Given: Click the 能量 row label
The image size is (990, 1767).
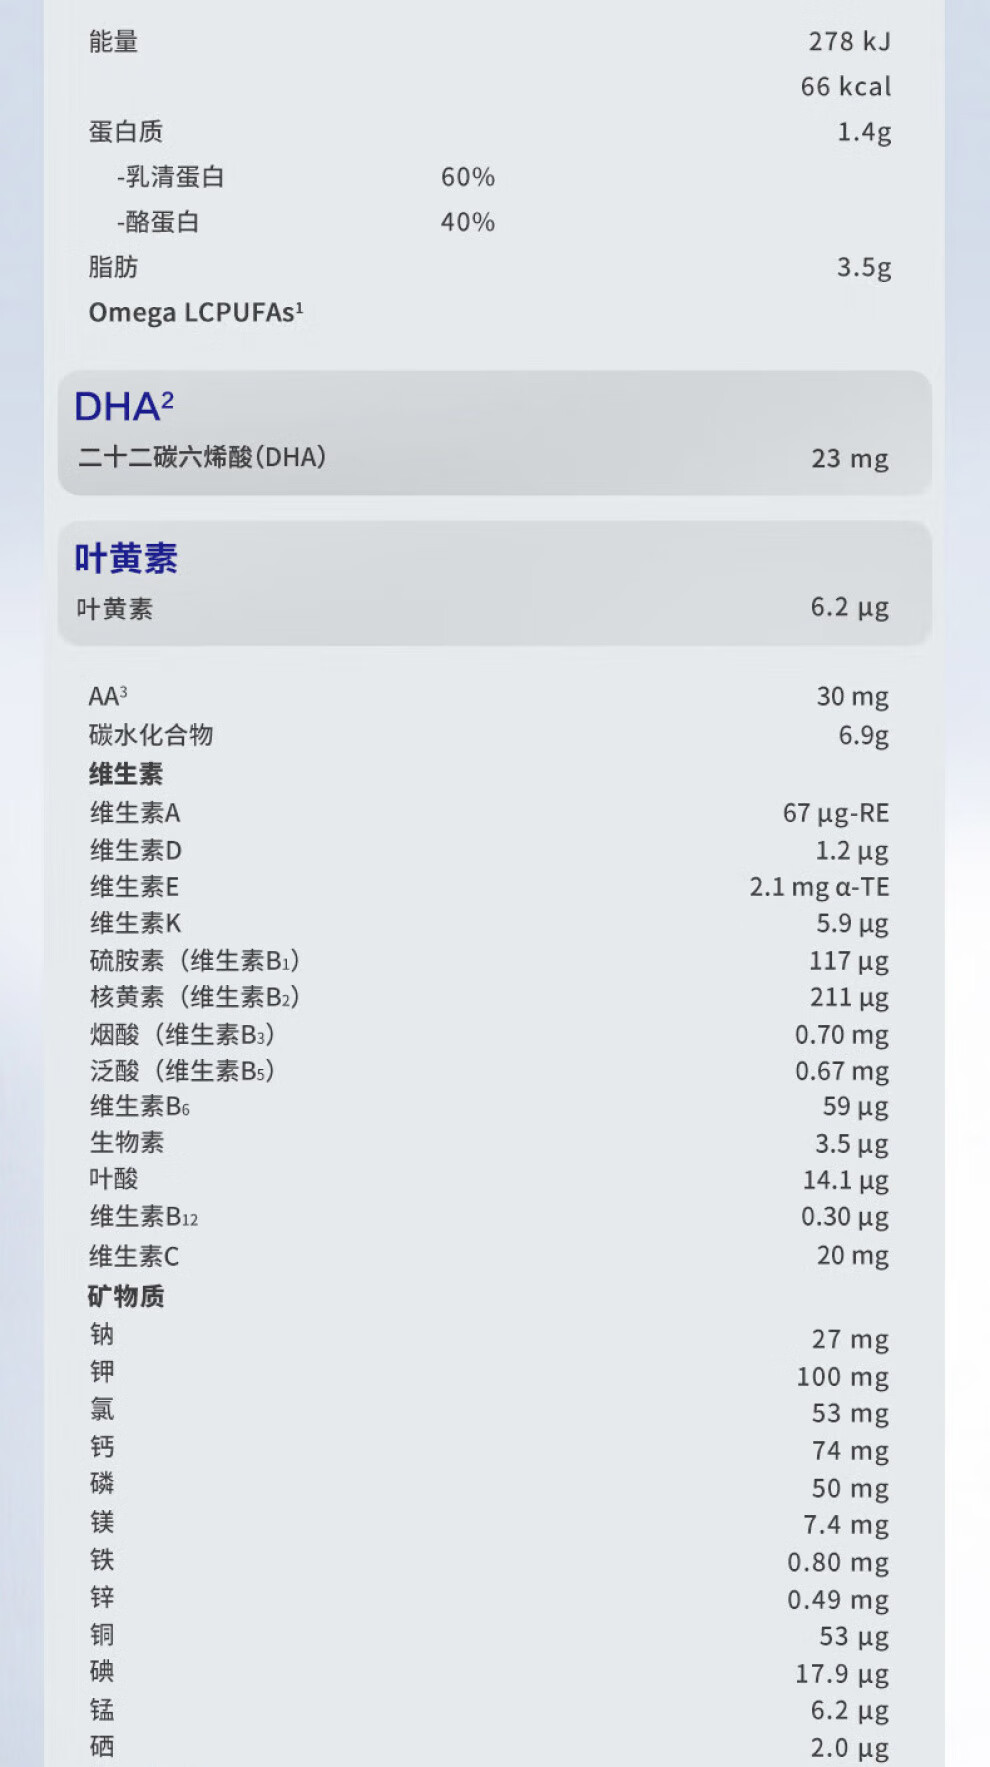Looking at the screenshot, I should 113,42.
